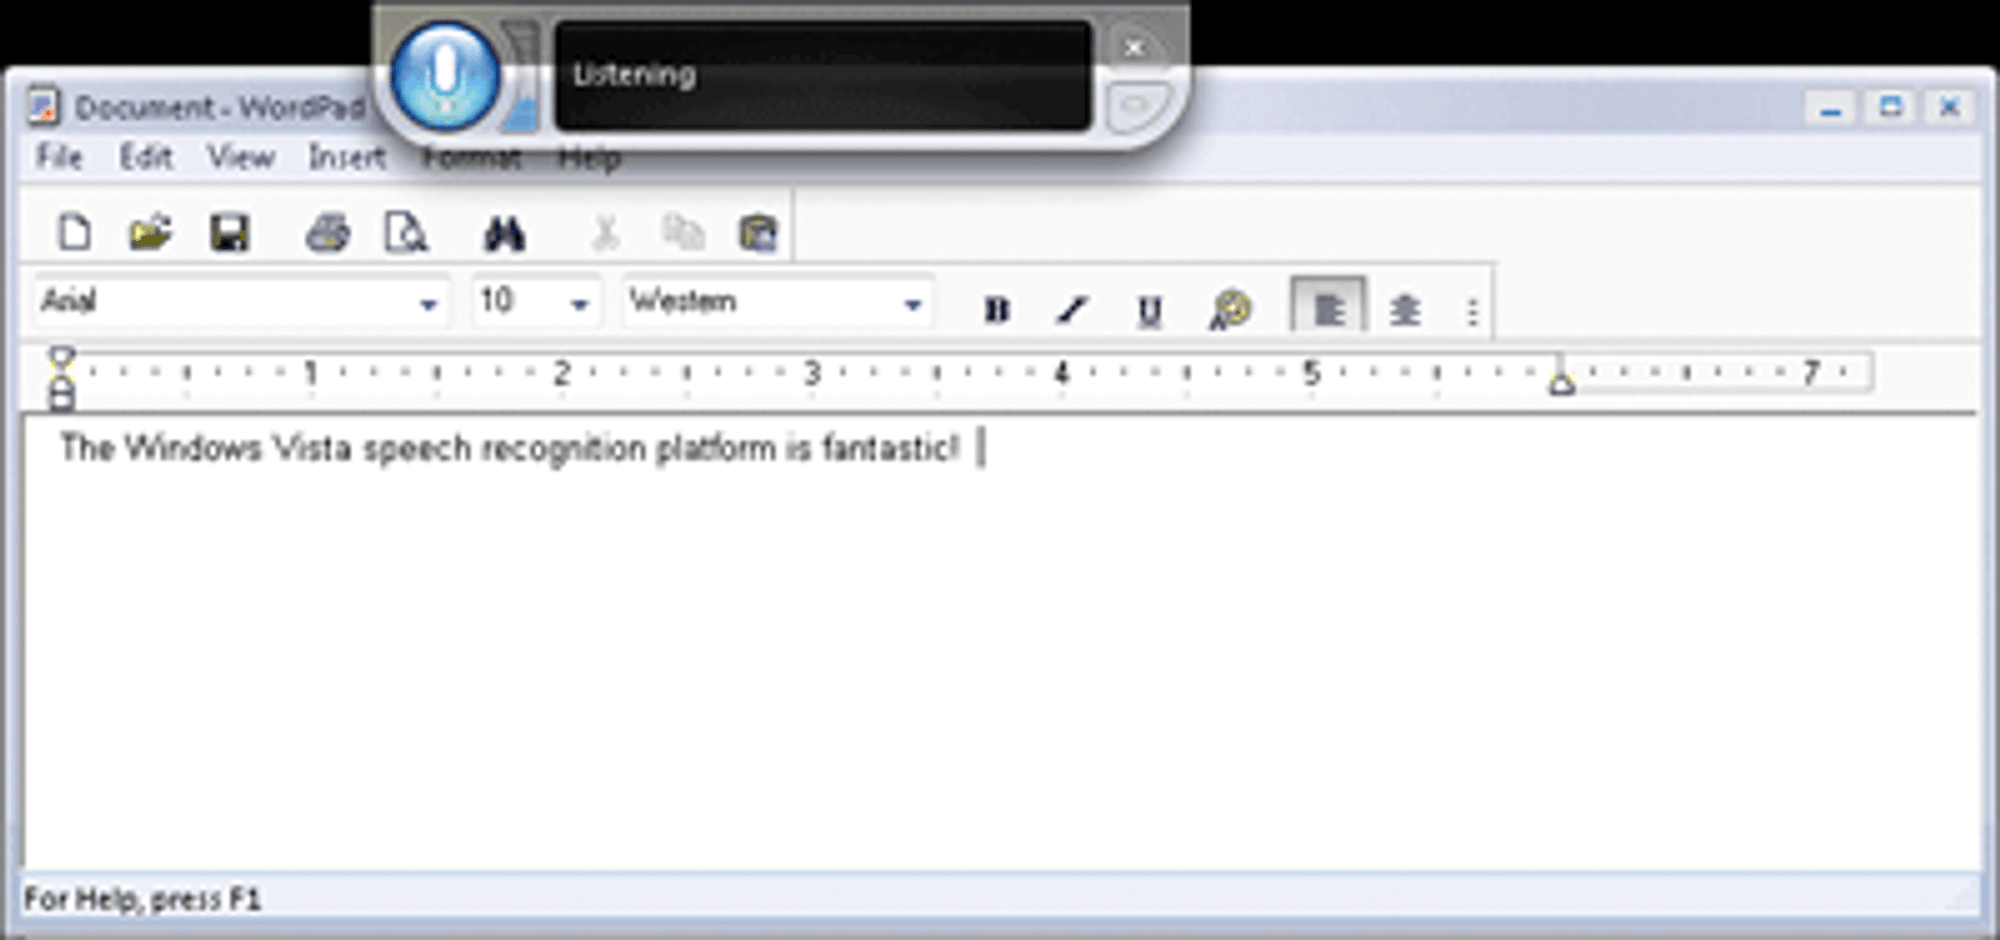Open the Edit menu

tap(146, 157)
